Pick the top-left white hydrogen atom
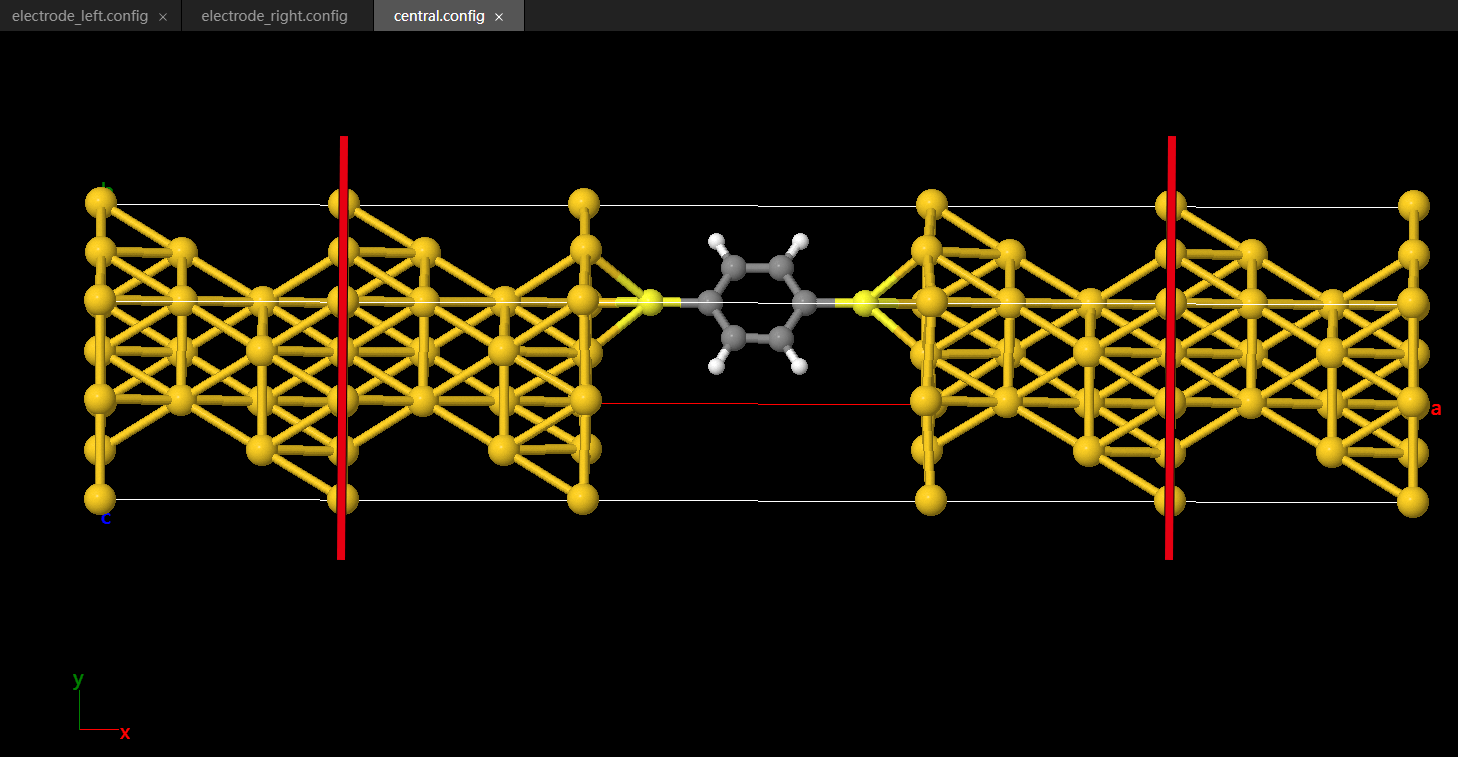Viewport: 1458px width, 757px height. tap(716, 241)
